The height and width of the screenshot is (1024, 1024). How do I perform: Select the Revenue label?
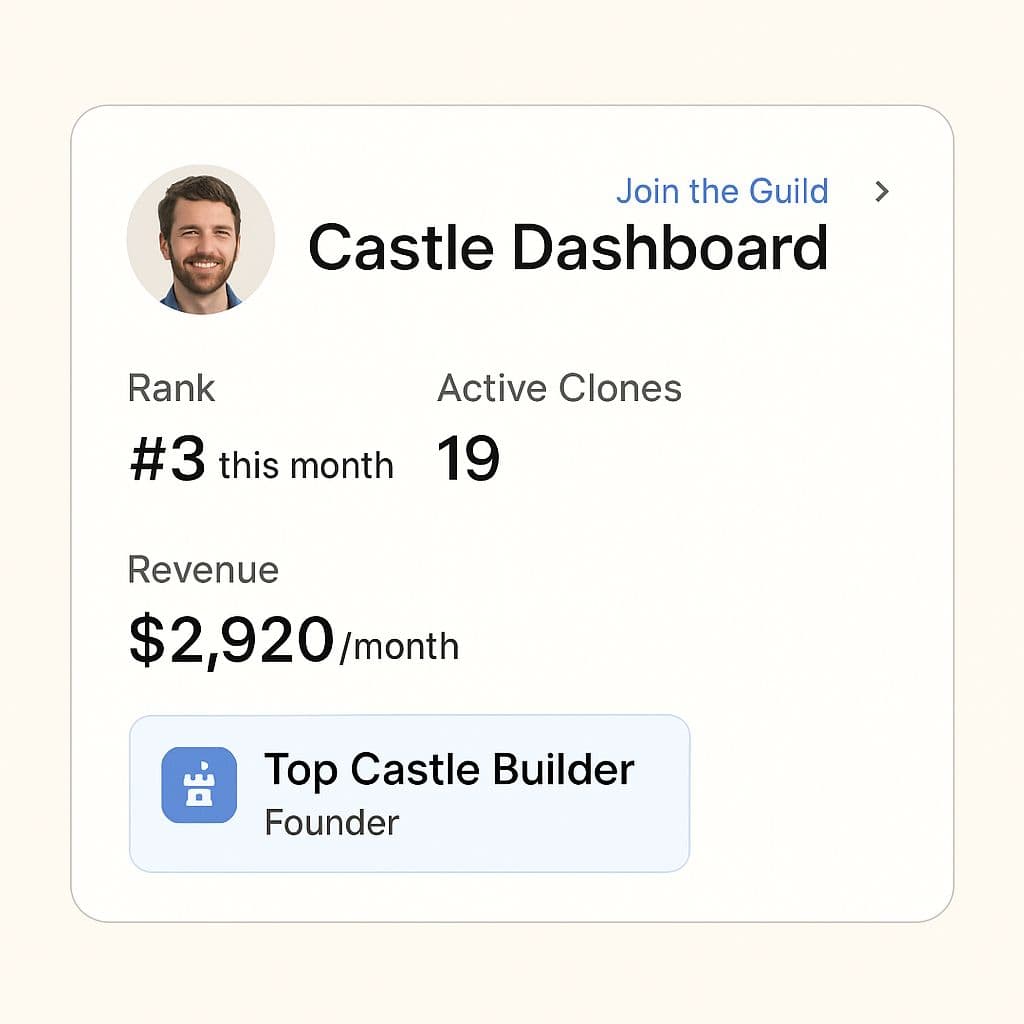(x=203, y=570)
